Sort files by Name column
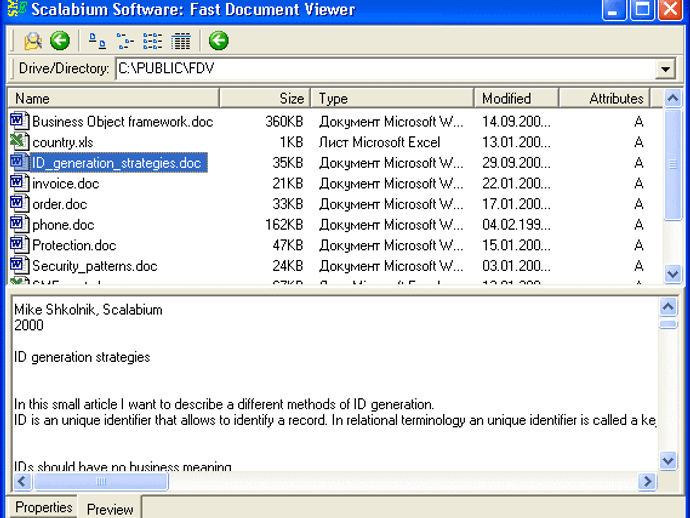The width and height of the screenshot is (690, 518). 114,98
